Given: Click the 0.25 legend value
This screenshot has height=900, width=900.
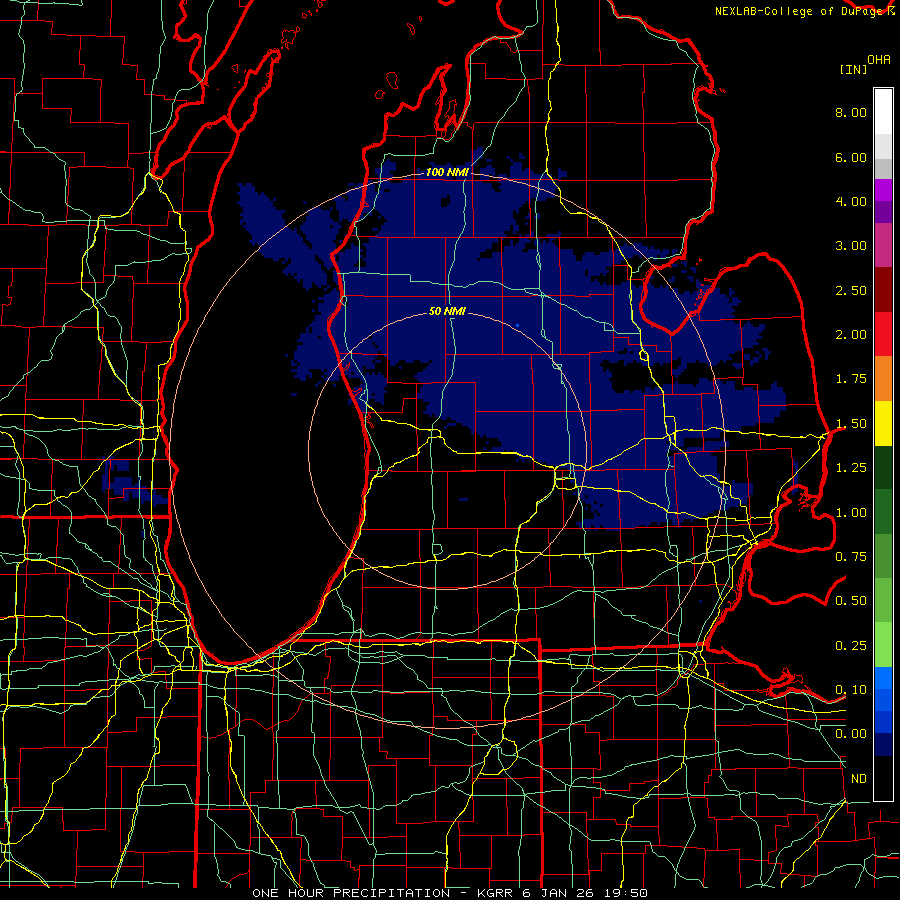Looking at the screenshot, I should pyautogui.click(x=851, y=646).
